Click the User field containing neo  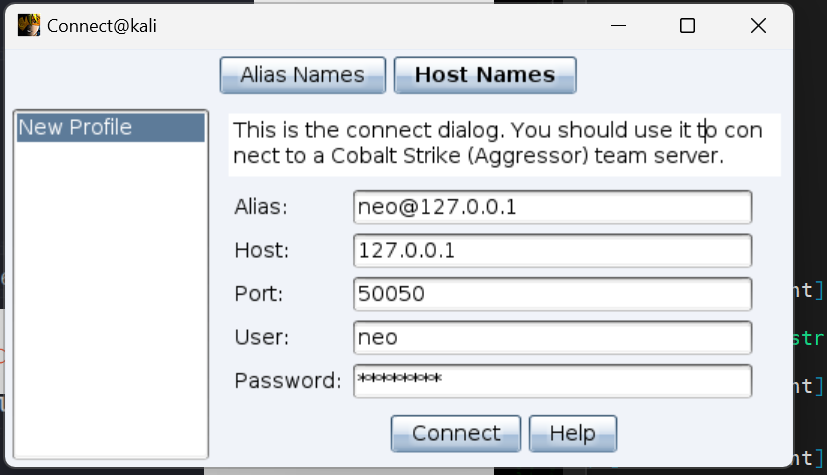551,337
